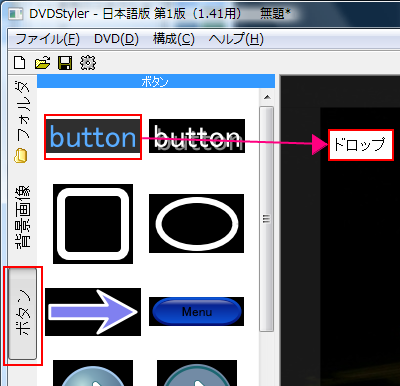This screenshot has height=386, width=400.
Task: Select the blue text button thumbnail
Action: tap(93, 137)
